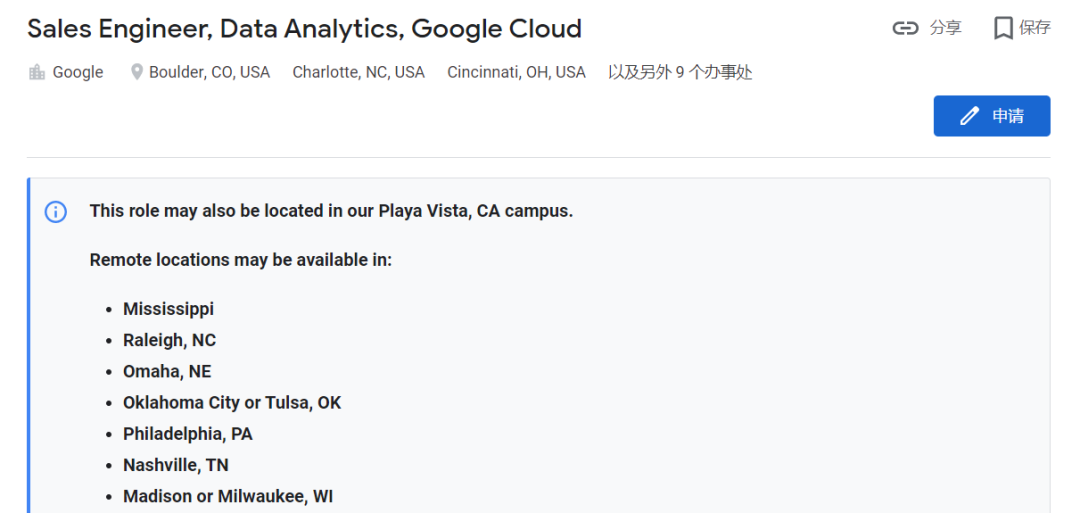Click the Charlotte, NC, USA location
The image size is (1080, 513).
pyautogui.click(x=358, y=72)
